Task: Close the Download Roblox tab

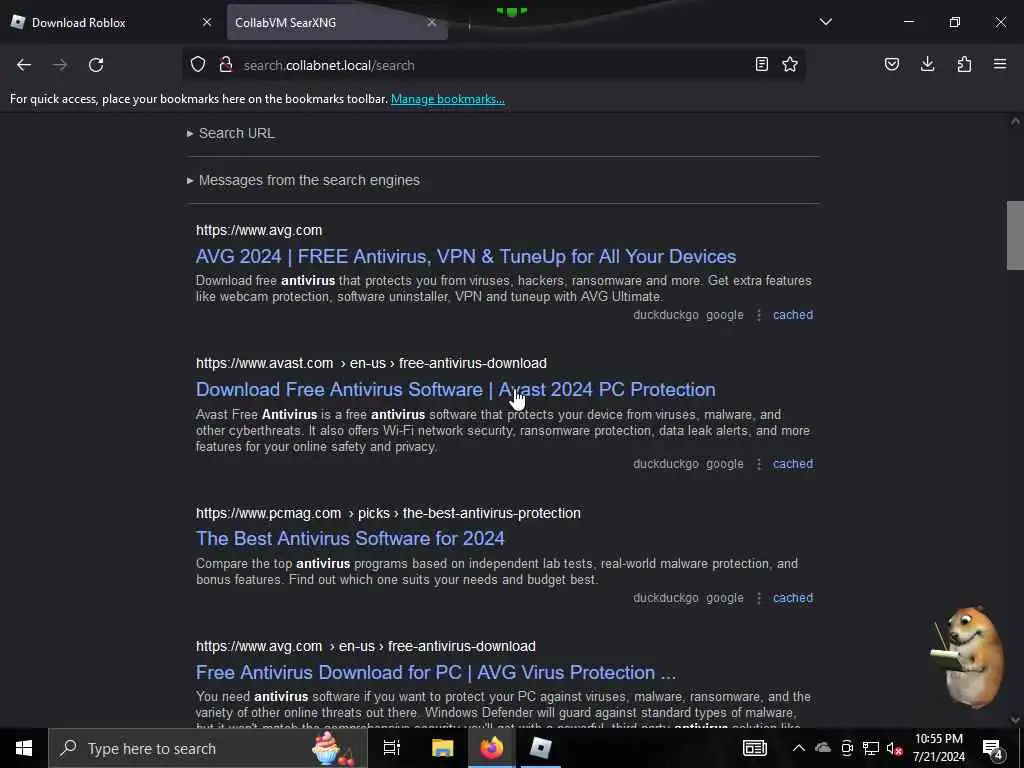Action: (207, 22)
